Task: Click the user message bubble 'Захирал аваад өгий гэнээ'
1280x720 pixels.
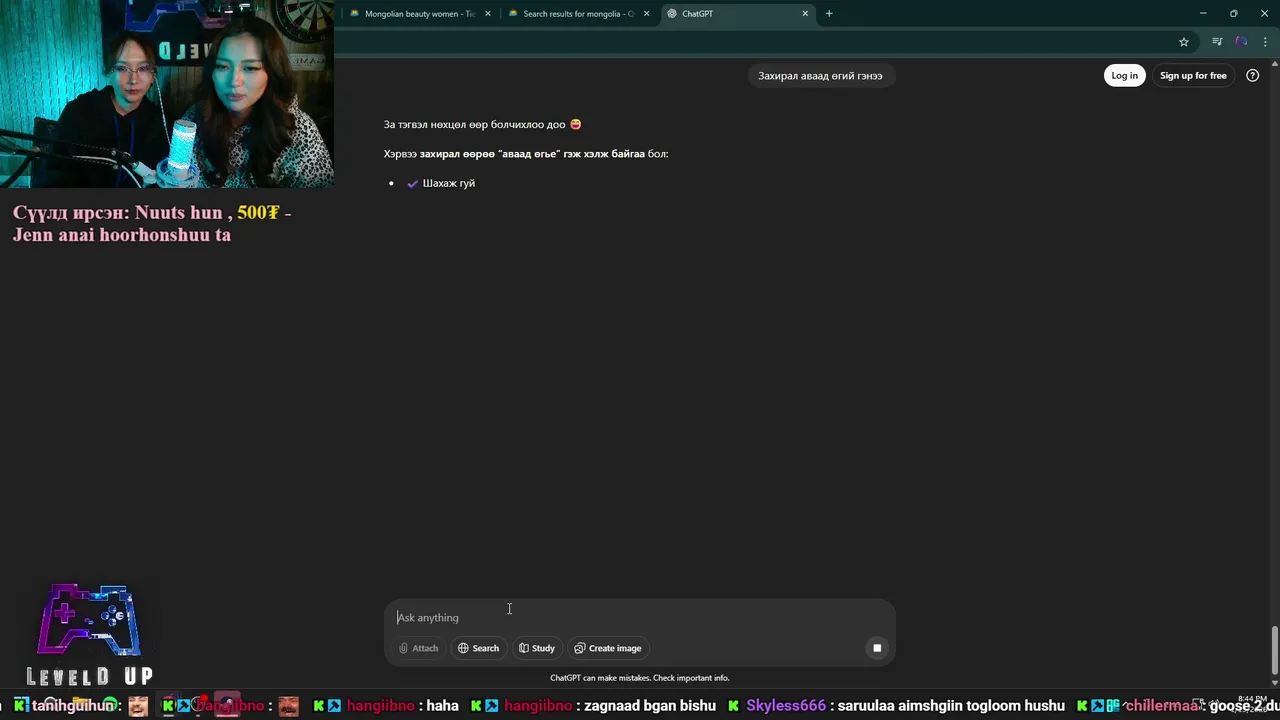Action: point(820,76)
